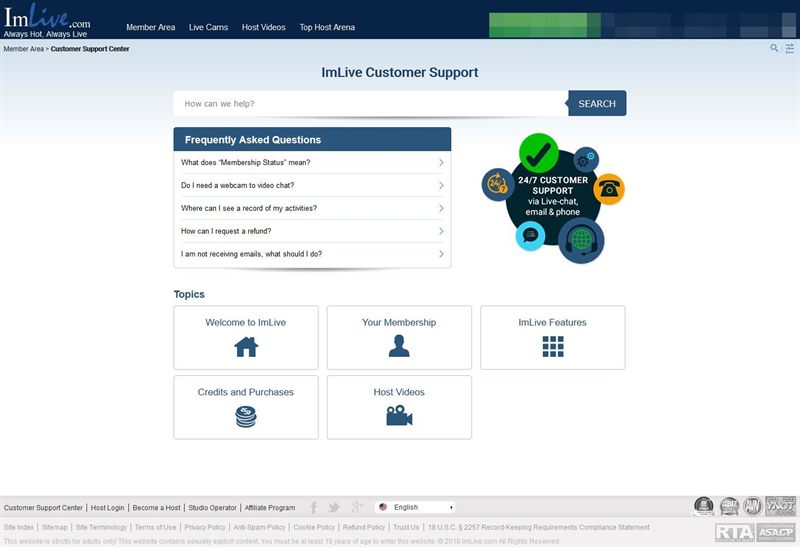This screenshot has width=800, height=547.
Task: Click the first round award badge in the footer
Action: pos(704,506)
